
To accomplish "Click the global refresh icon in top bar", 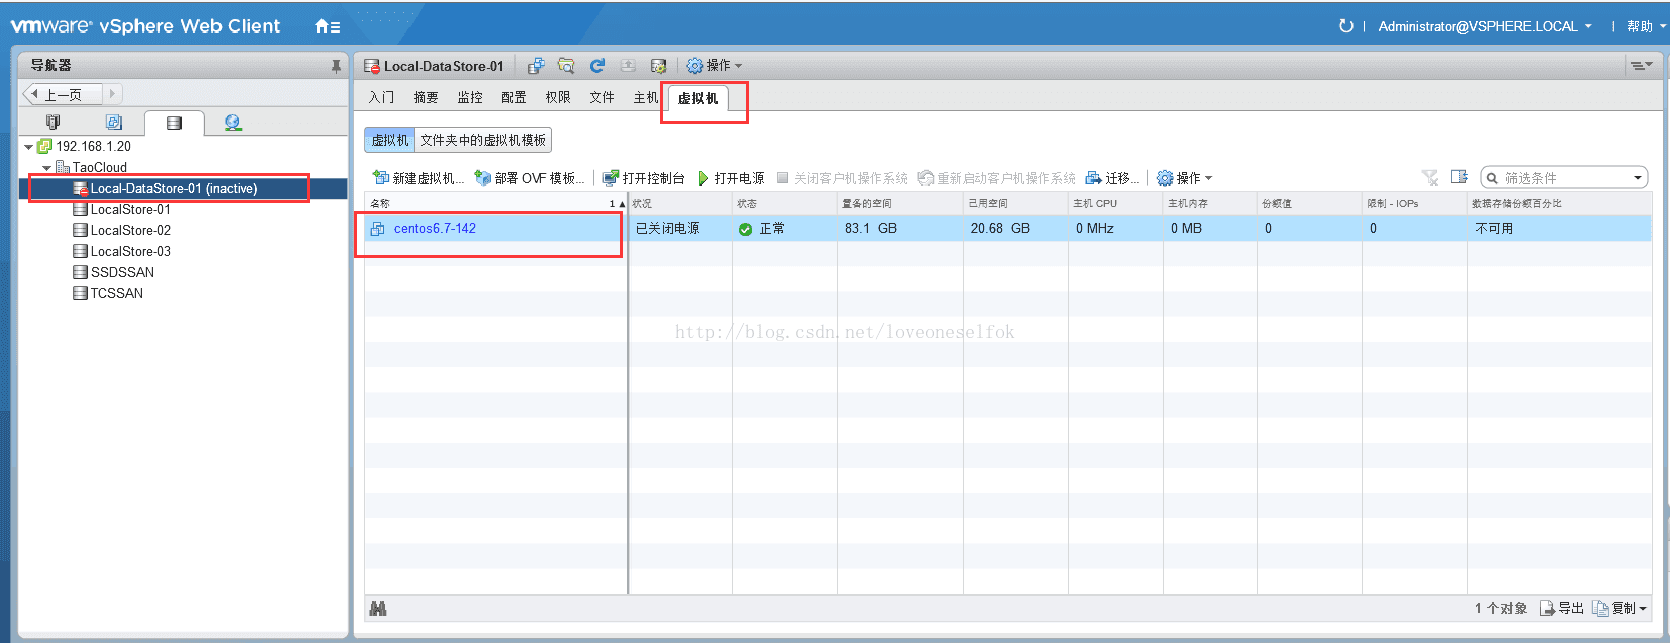I will [x=1346, y=26].
